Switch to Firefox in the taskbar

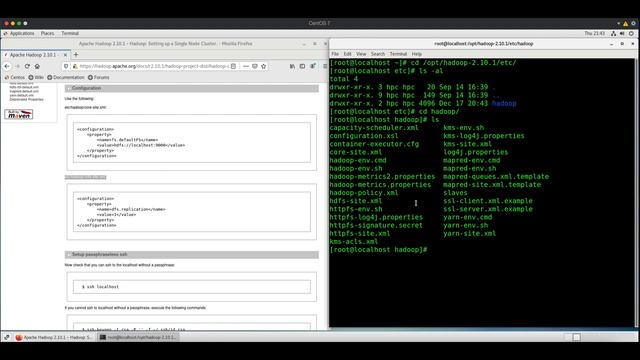[x=54, y=337]
